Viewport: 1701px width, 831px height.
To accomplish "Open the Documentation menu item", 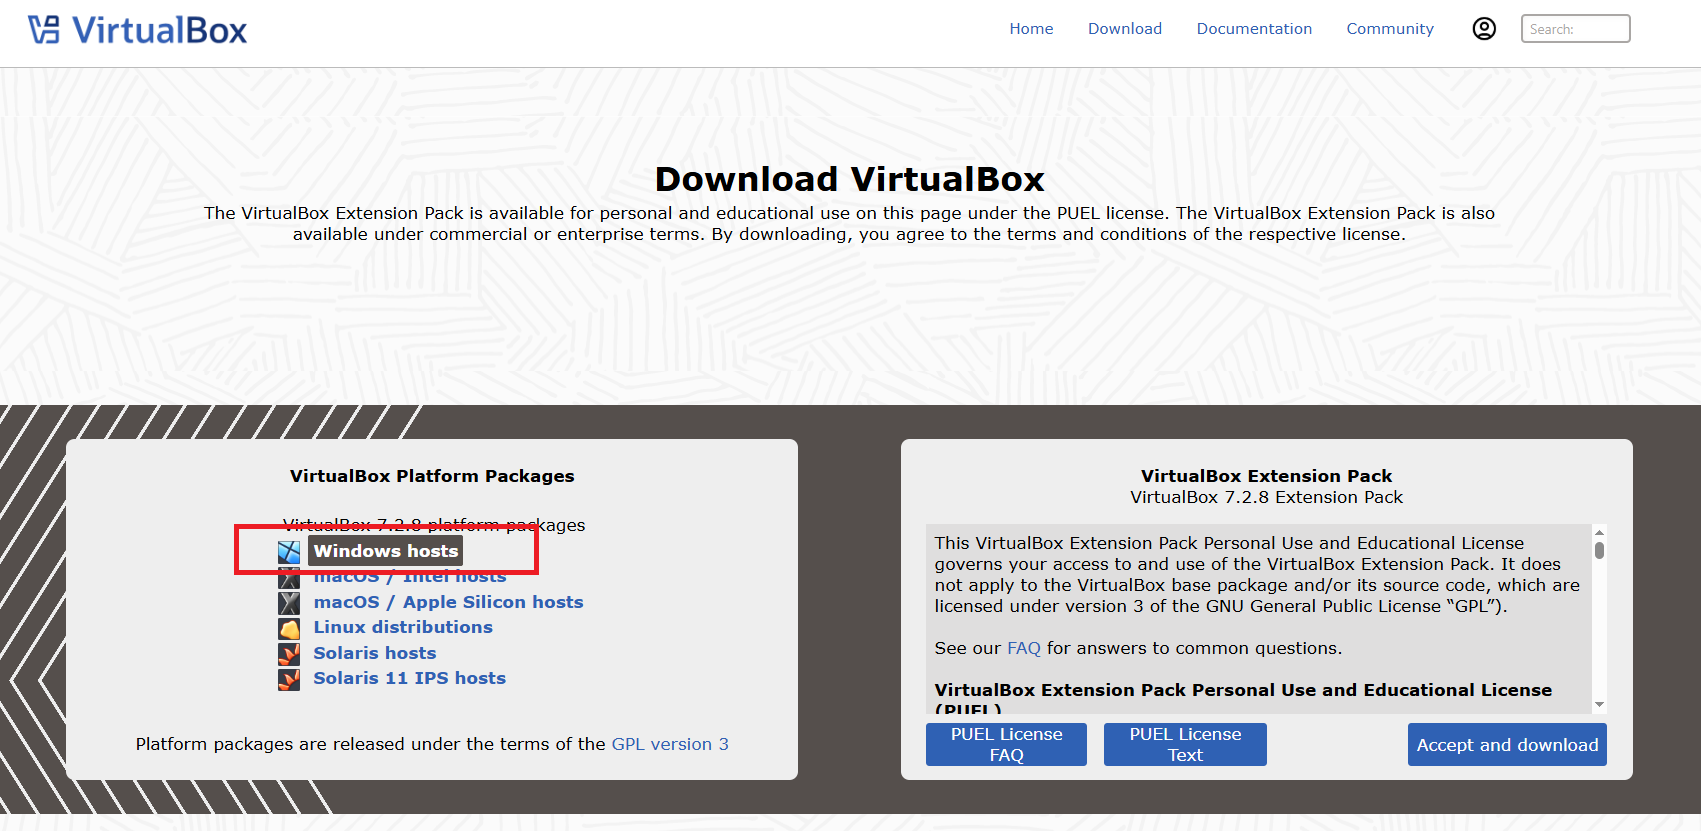I will (x=1254, y=29).
